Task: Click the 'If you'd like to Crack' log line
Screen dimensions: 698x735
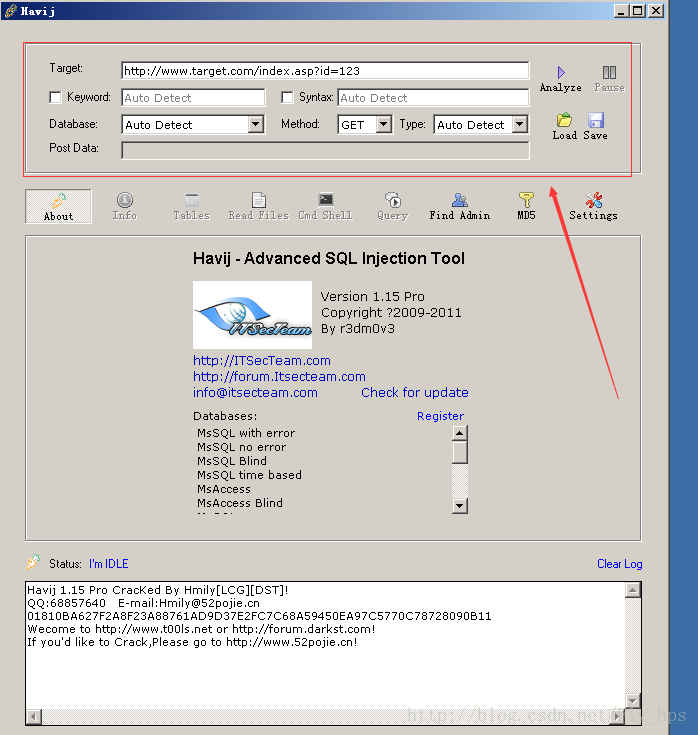Action: (x=192, y=642)
